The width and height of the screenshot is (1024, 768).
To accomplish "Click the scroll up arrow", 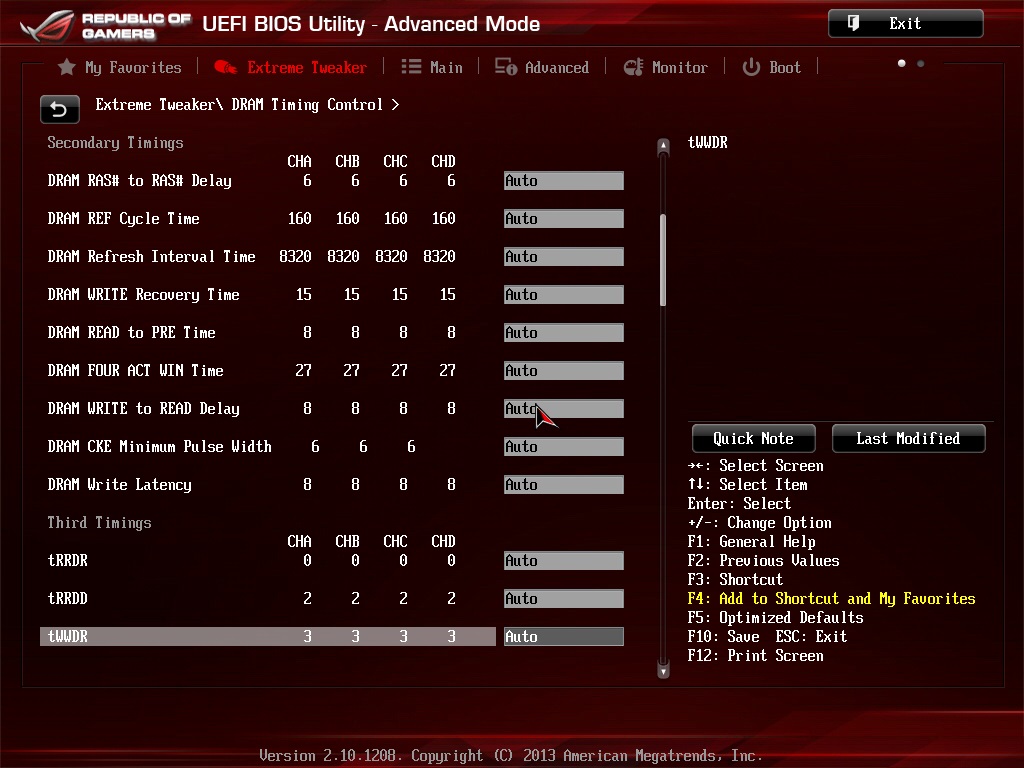I will pos(664,146).
